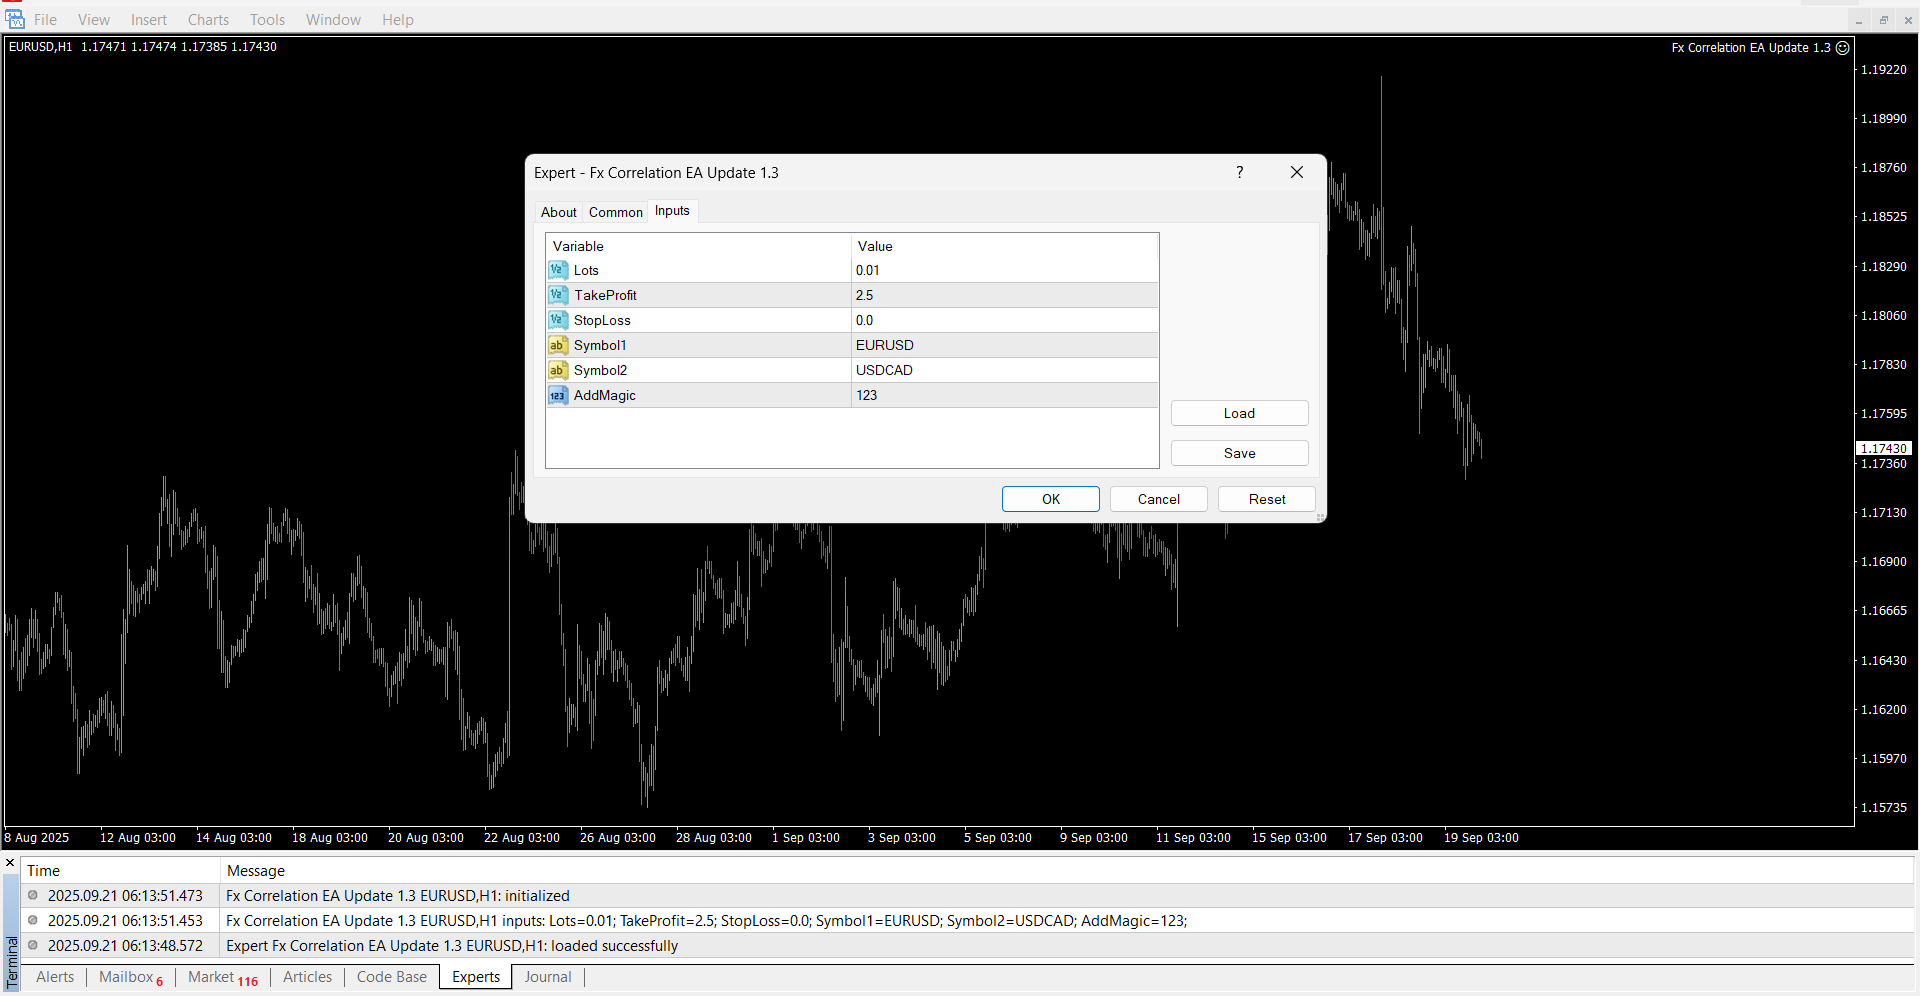Image resolution: width=1920 pixels, height=996 pixels.
Task: Click the AddMagic integer type icon
Action: click(557, 395)
